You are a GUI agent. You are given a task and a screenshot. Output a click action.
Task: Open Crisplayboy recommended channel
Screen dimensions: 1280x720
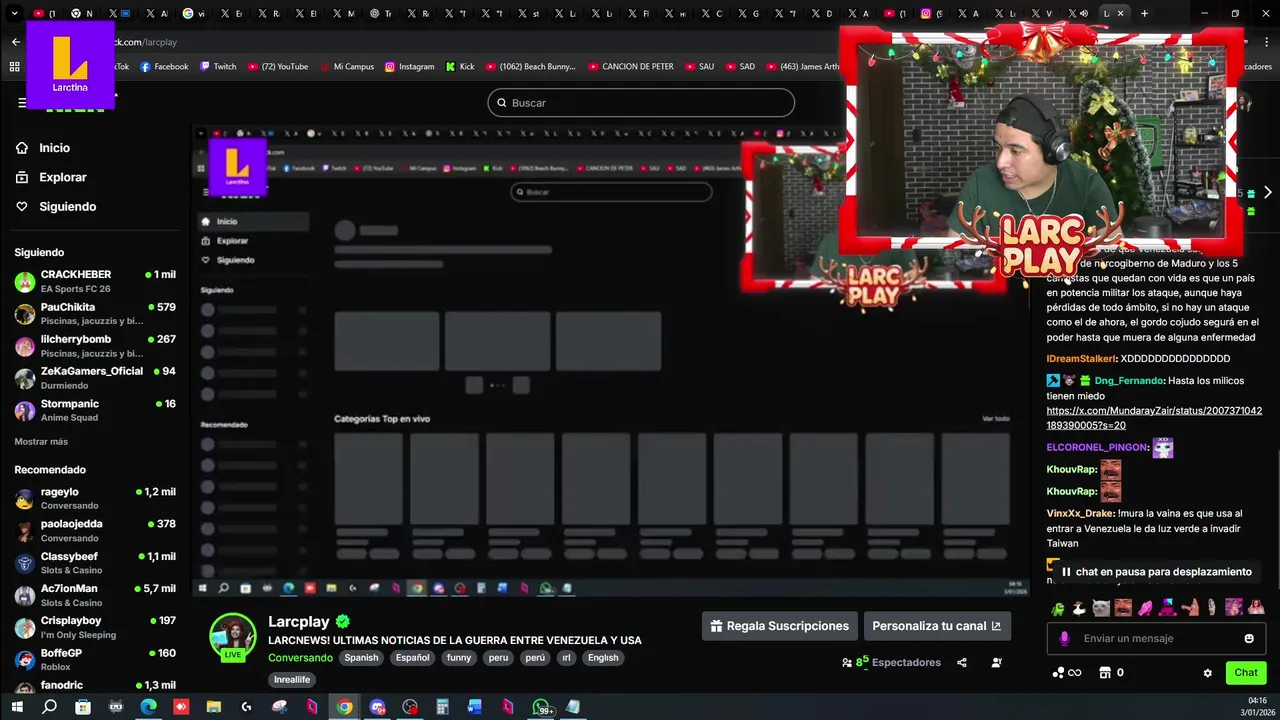(x=95, y=627)
